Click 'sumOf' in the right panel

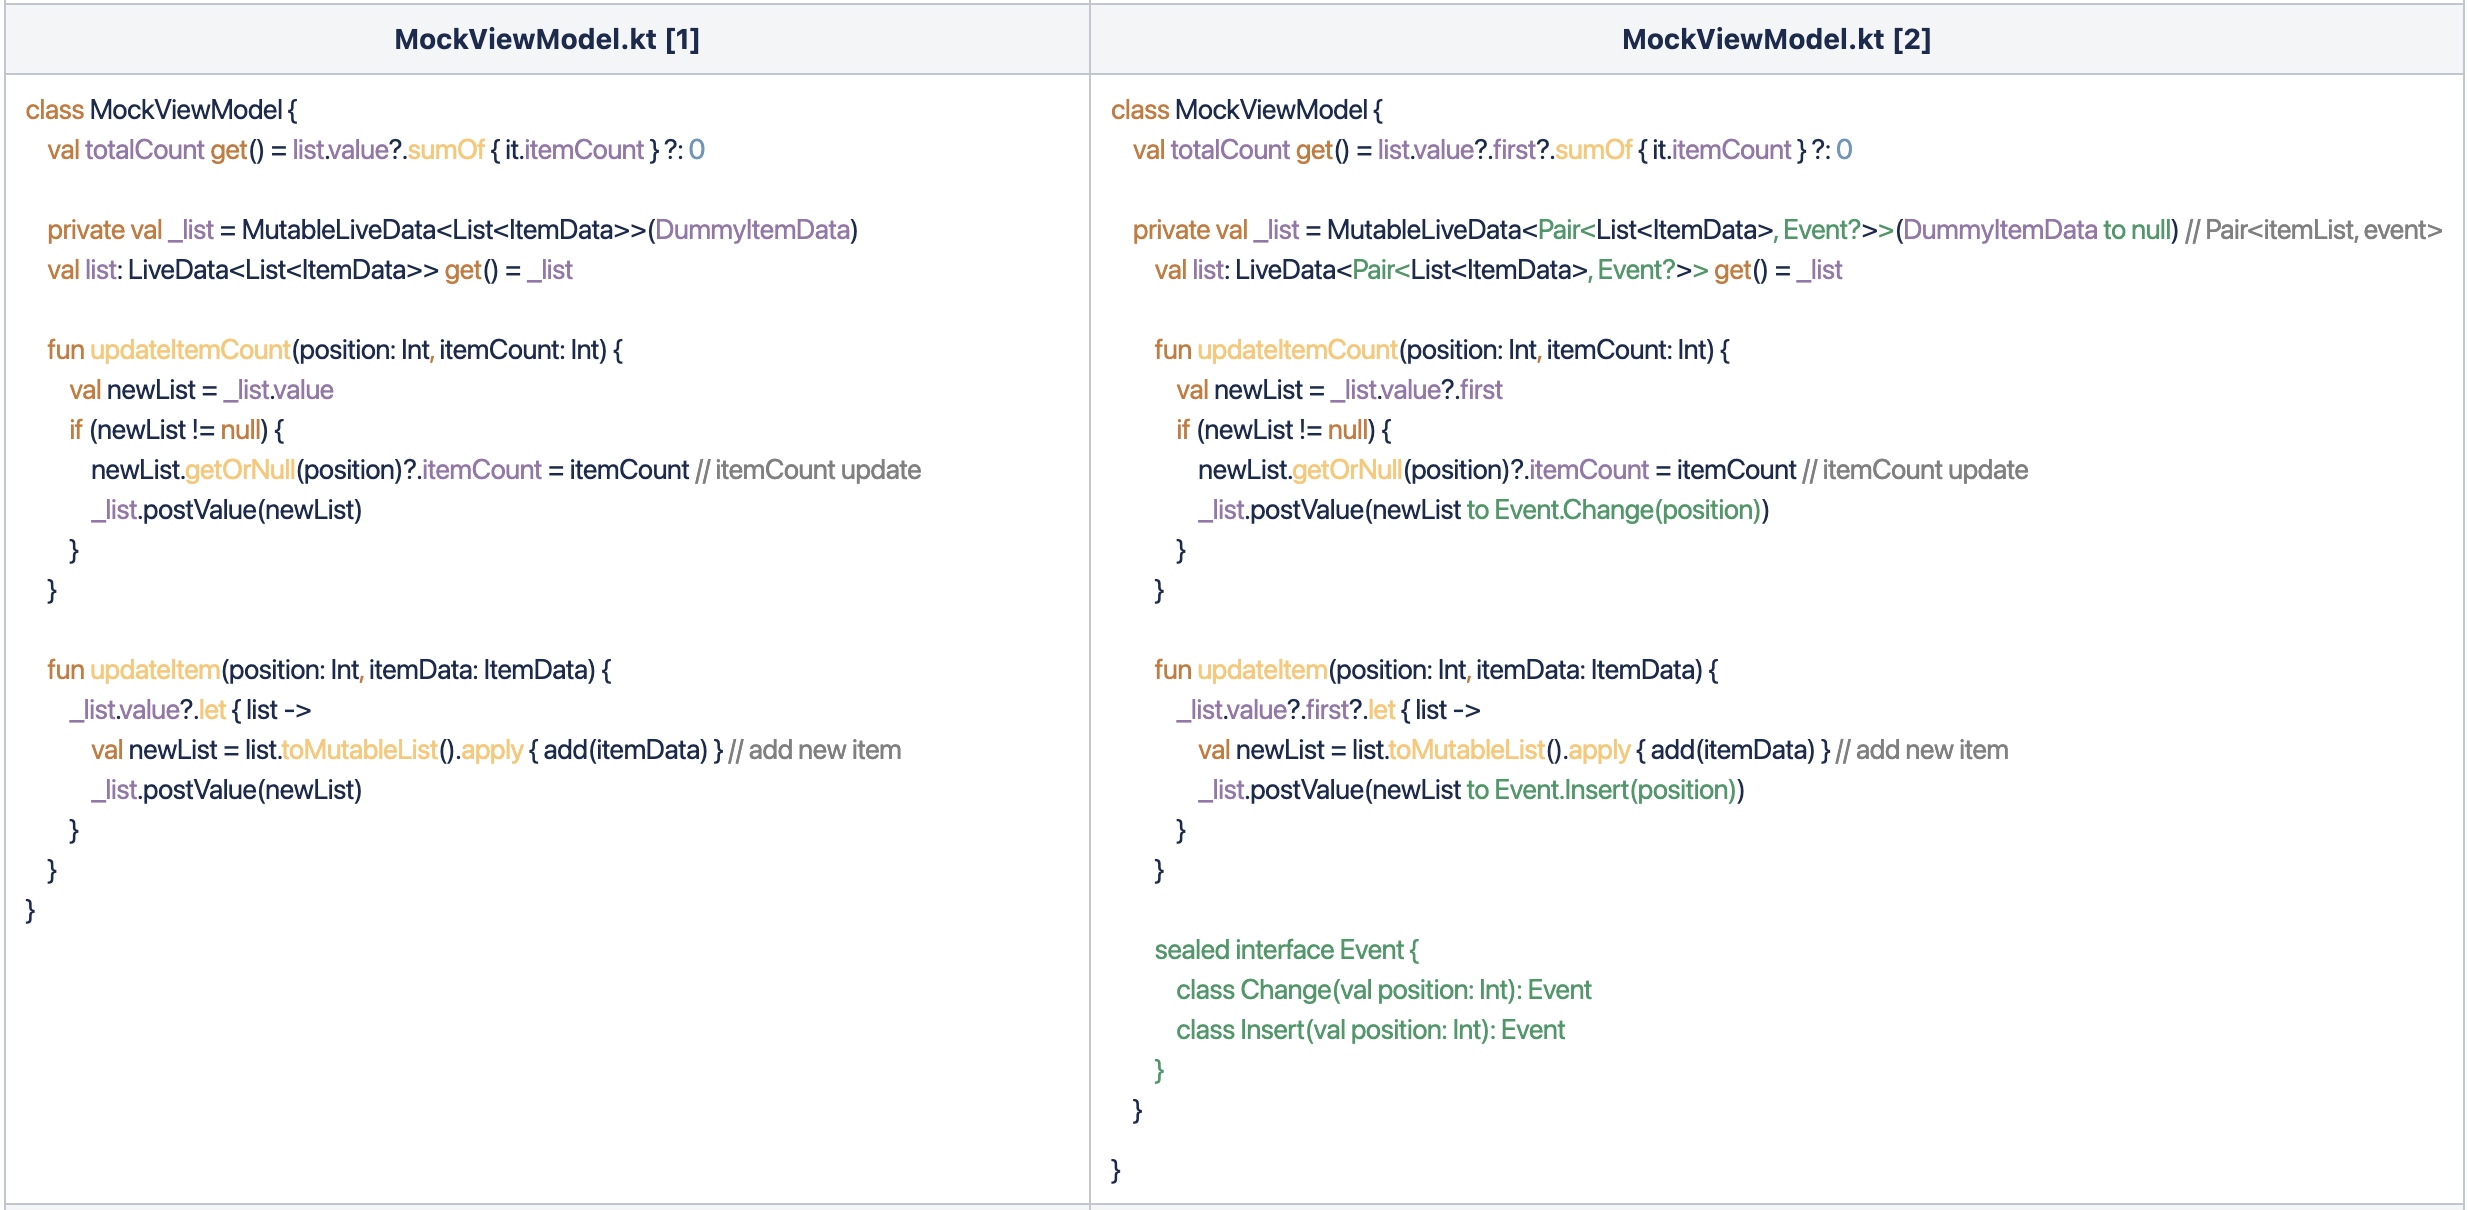[1593, 150]
